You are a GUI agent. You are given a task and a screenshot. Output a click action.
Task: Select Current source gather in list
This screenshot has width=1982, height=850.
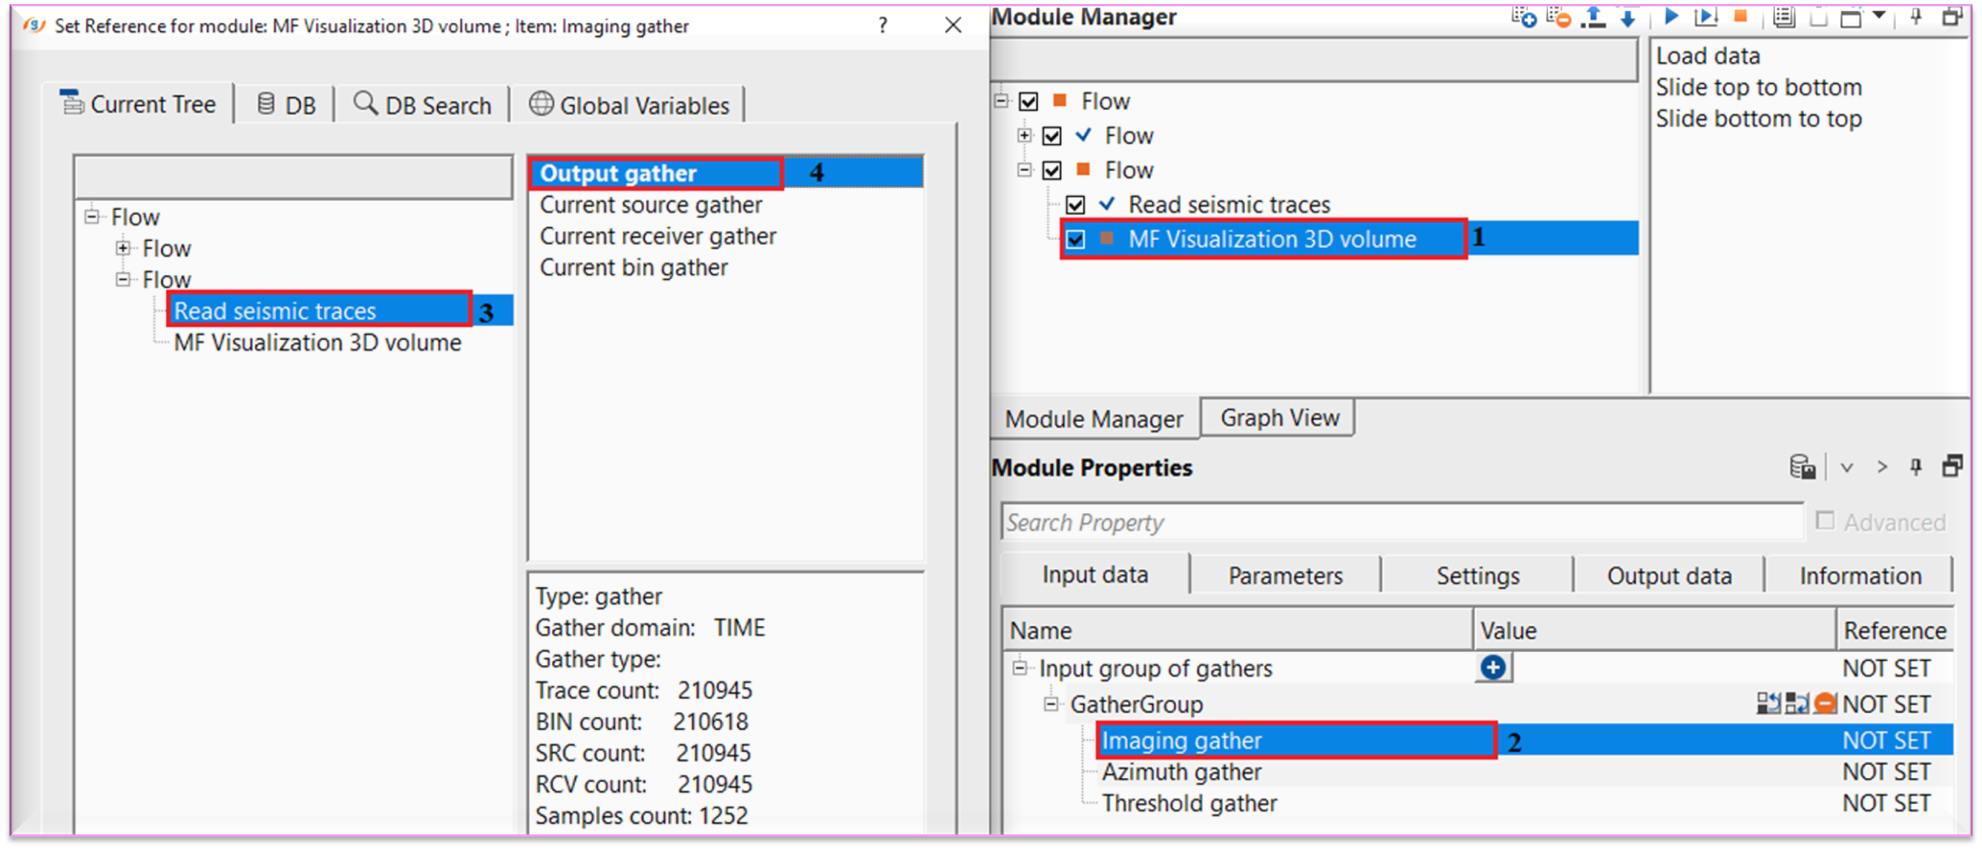point(650,205)
